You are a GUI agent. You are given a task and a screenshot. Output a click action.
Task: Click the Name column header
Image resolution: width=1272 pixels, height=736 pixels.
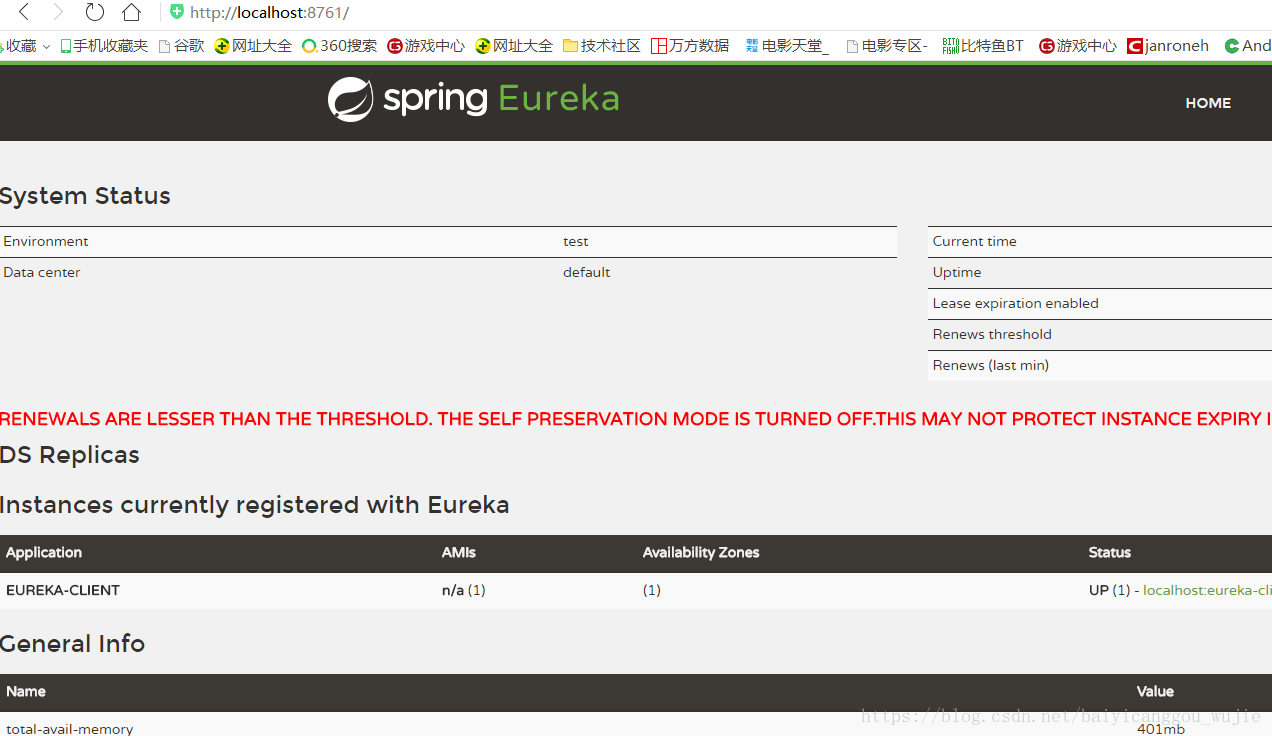(x=26, y=691)
